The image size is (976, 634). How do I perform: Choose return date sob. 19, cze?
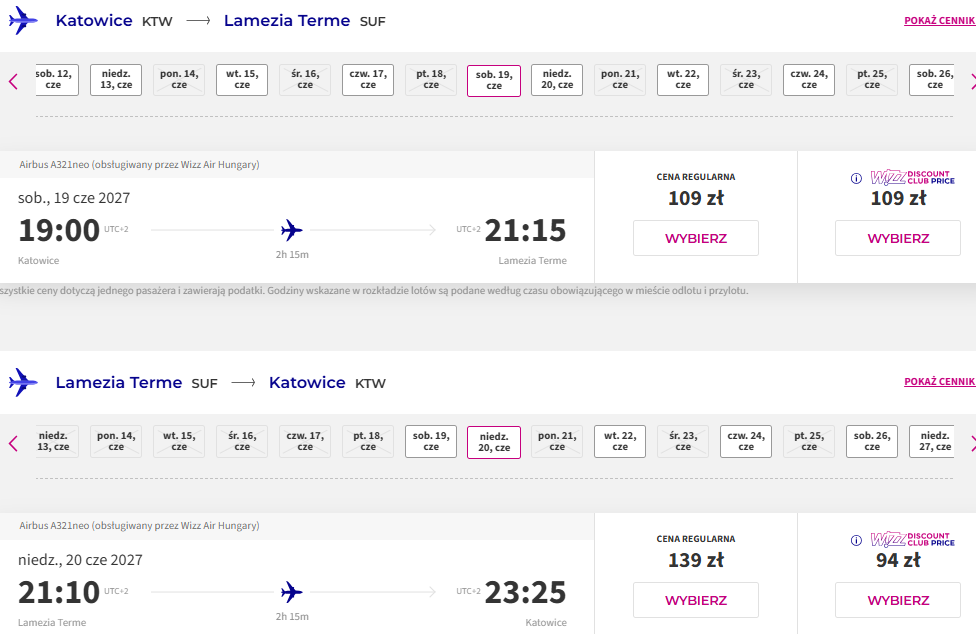click(431, 441)
